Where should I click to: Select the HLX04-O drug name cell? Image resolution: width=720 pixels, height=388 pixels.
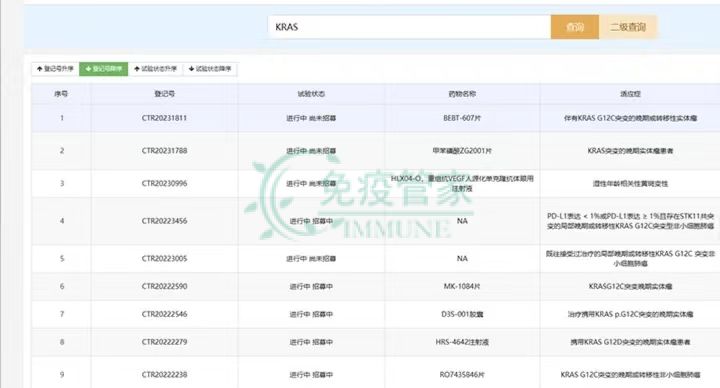click(462, 183)
